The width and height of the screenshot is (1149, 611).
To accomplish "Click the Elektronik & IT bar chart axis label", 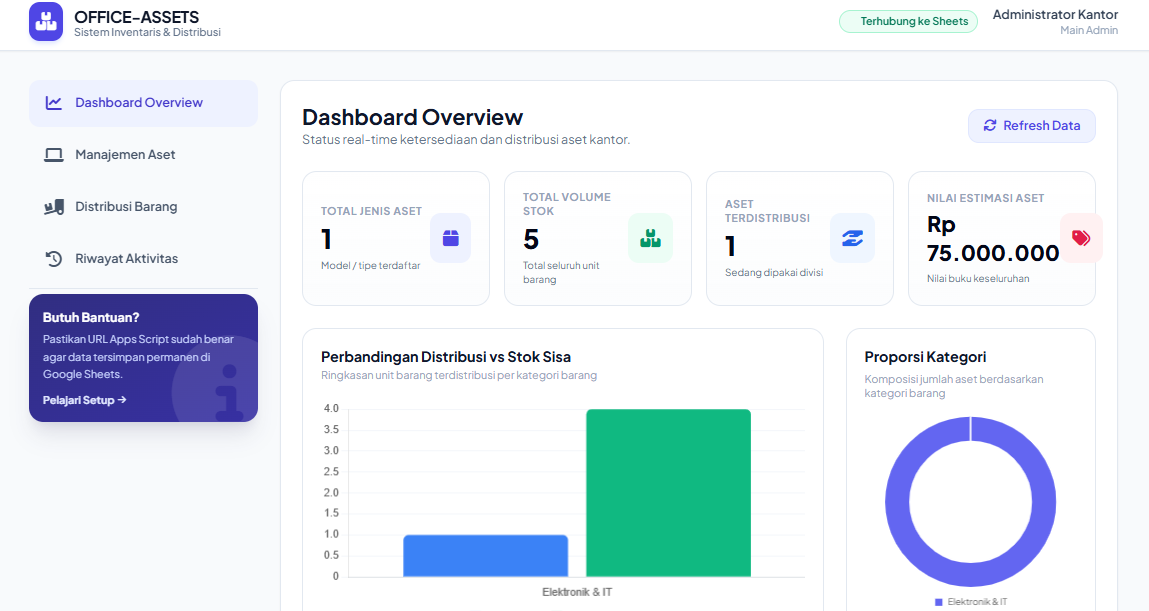I will (577, 592).
